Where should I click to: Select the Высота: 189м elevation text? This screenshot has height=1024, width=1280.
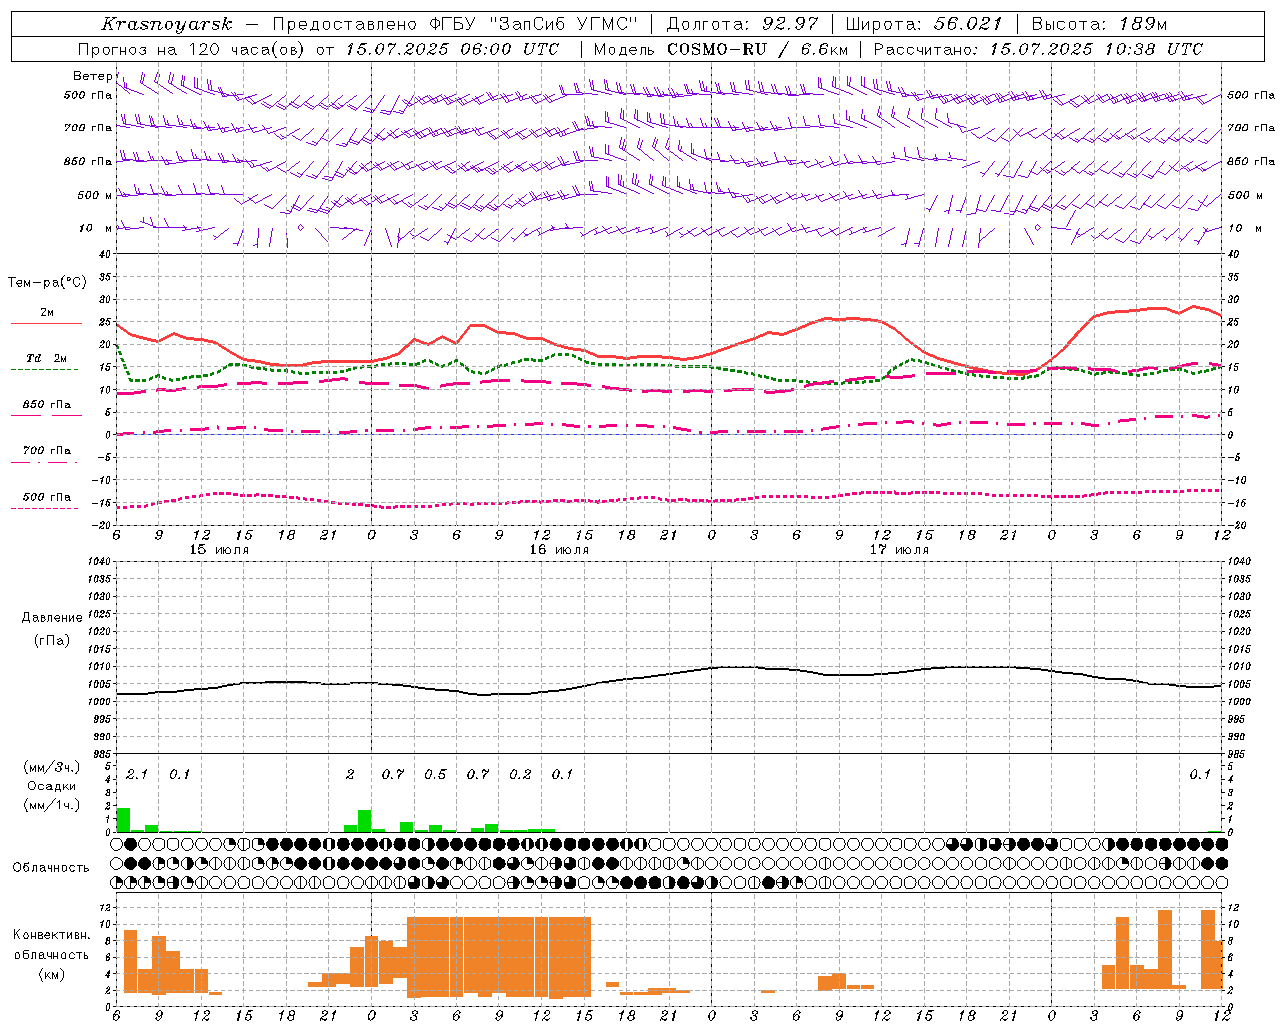(x=1099, y=24)
